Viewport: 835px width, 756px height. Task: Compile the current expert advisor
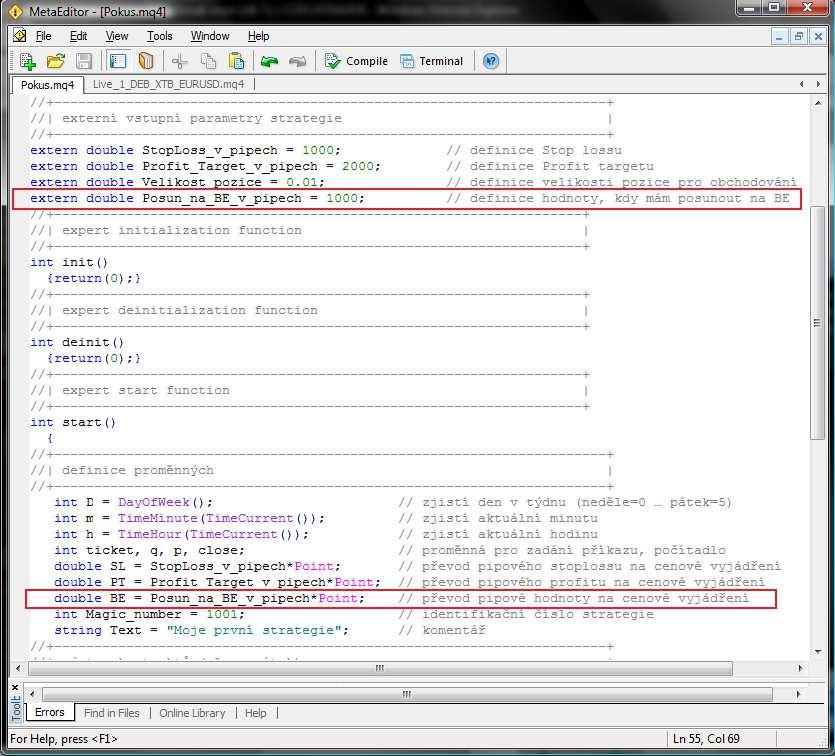pyautogui.click(x=356, y=61)
